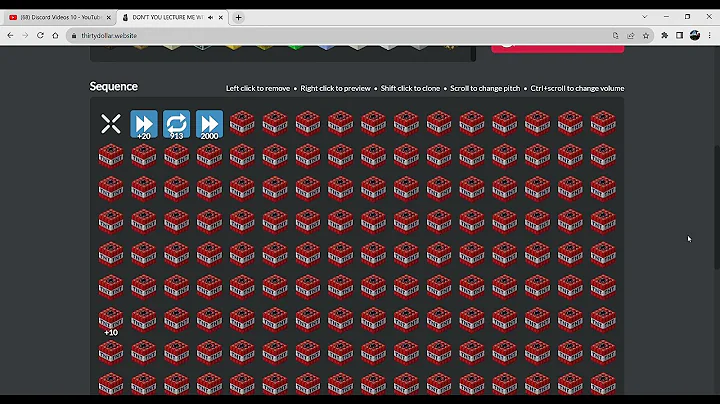Remove the +20 speed-up icon

click(x=144, y=124)
